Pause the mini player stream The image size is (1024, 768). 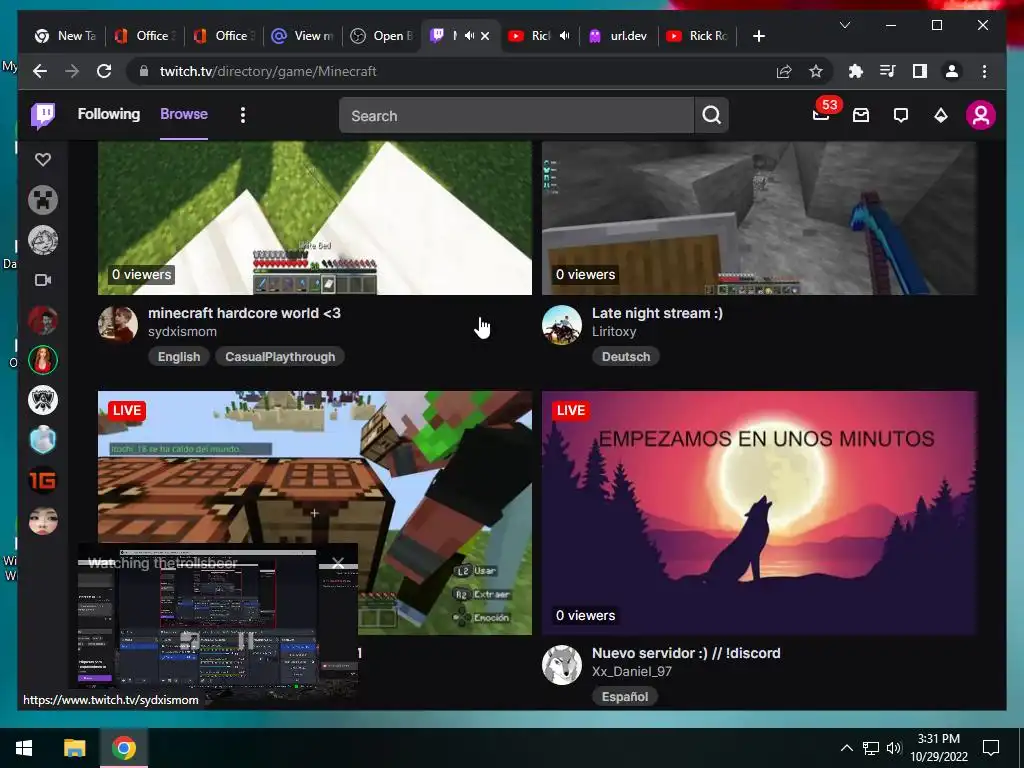click(x=246, y=640)
